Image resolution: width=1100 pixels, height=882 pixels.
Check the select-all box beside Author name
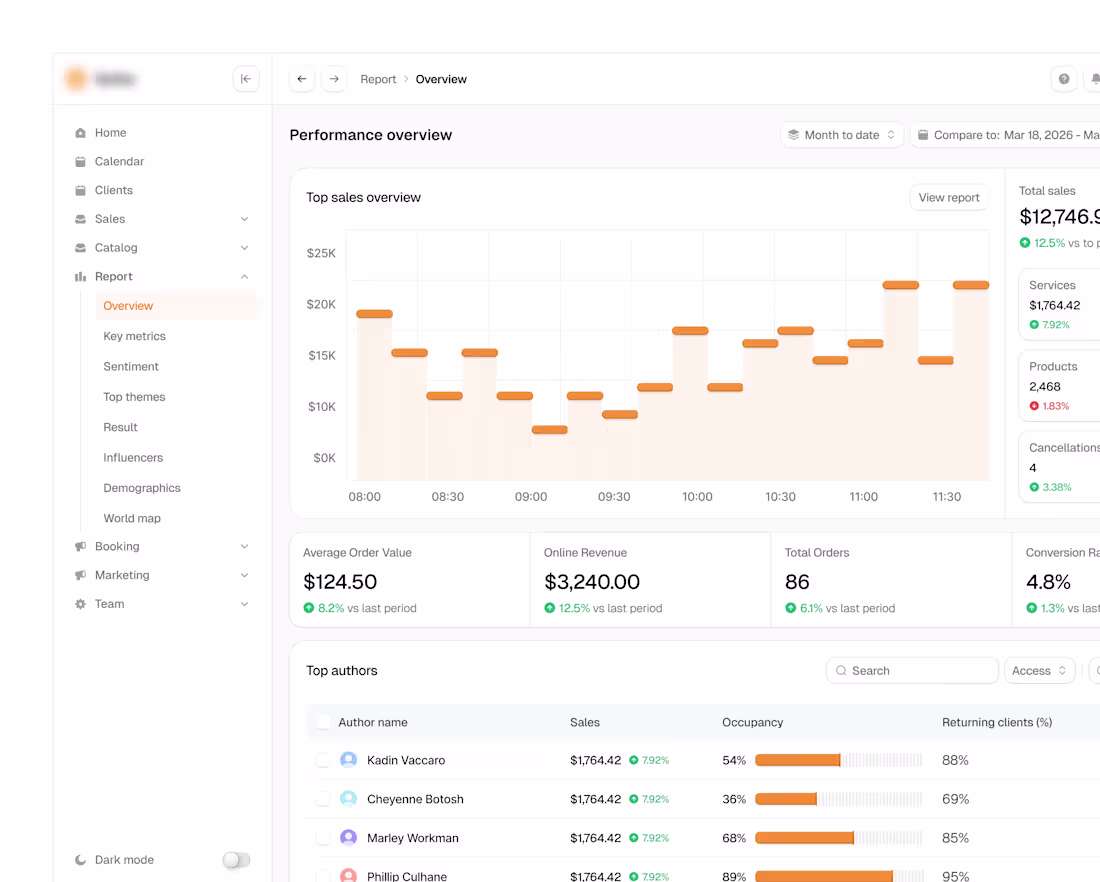coord(323,722)
